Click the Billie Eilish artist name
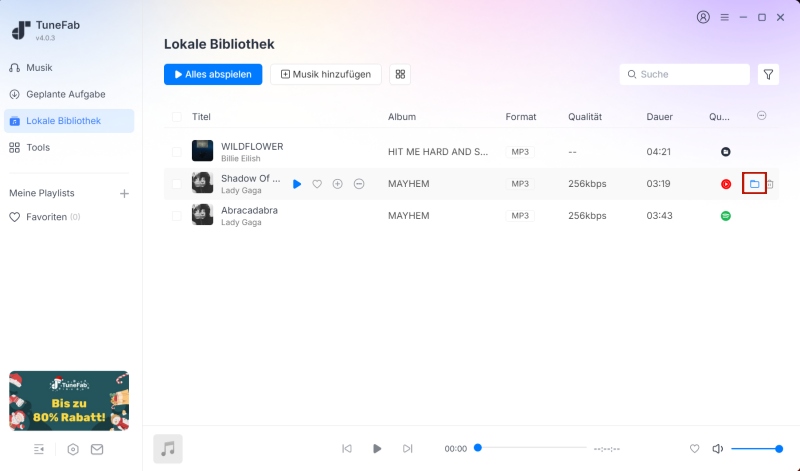 pos(240,159)
